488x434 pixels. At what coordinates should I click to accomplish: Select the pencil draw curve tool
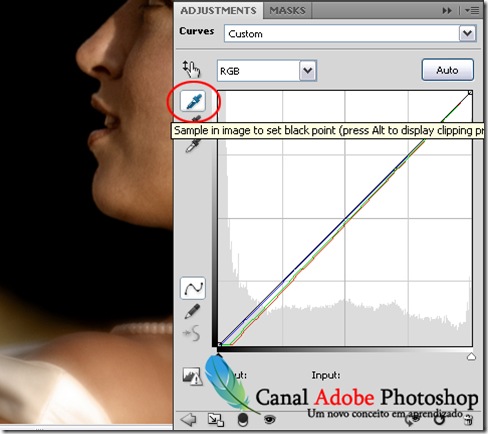pos(192,311)
